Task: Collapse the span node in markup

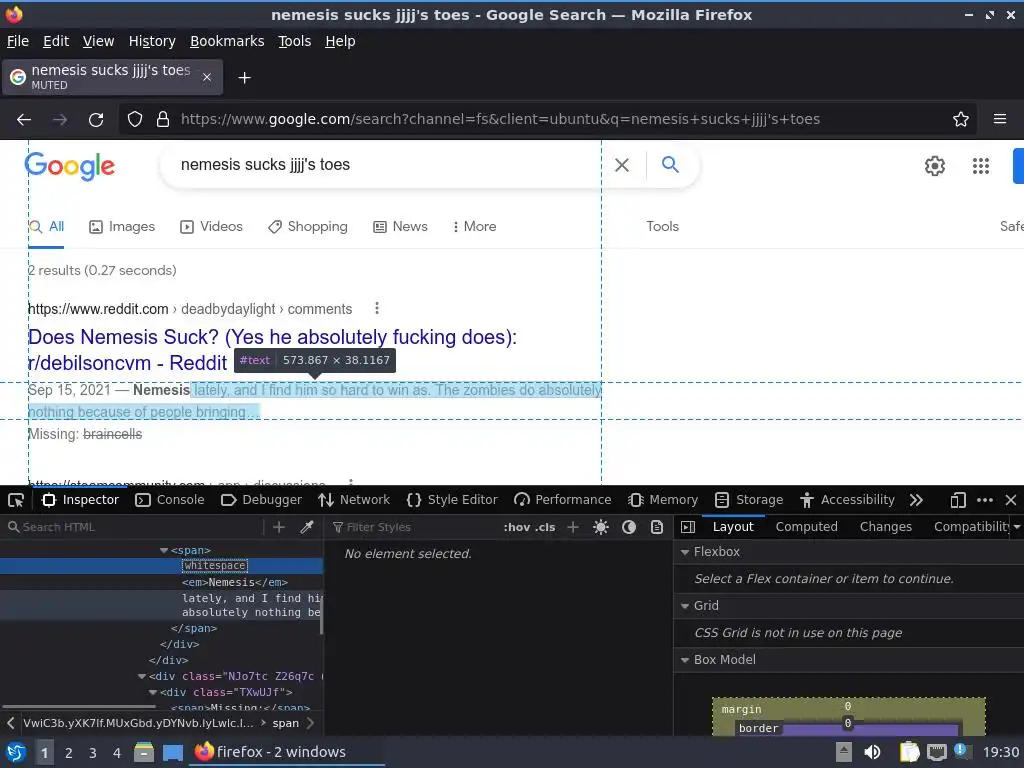Action: [164, 551]
